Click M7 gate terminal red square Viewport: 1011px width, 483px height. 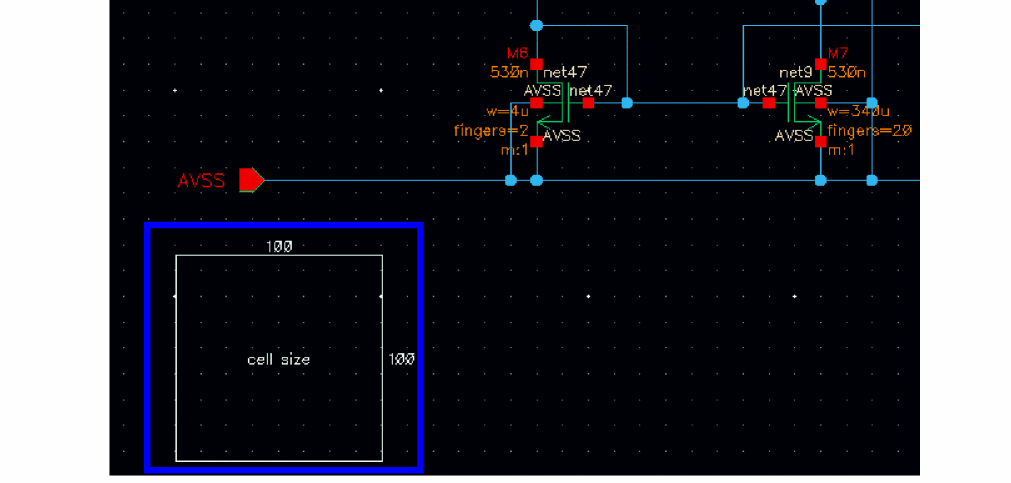click(769, 103)
